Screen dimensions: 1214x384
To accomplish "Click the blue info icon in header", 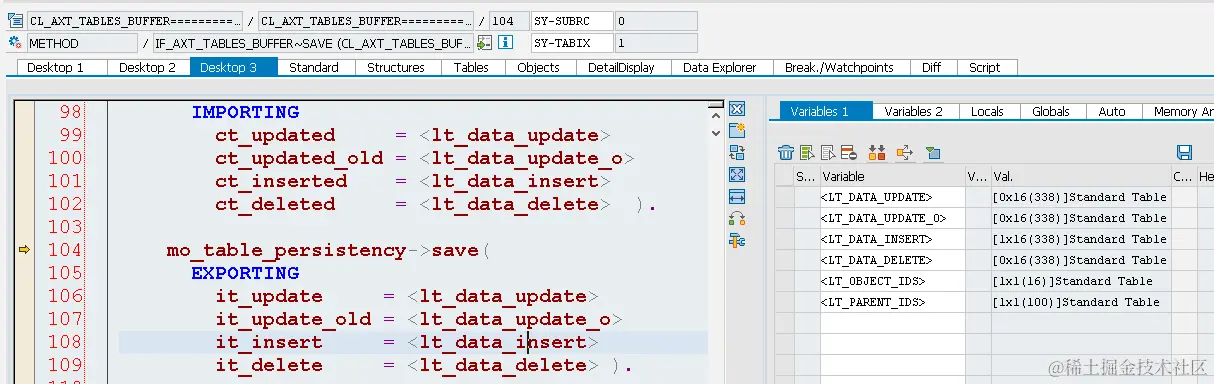I will pos(506,43).
